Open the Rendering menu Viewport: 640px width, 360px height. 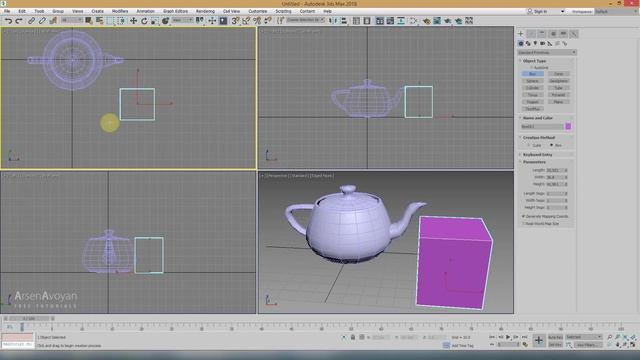point(205,11)
